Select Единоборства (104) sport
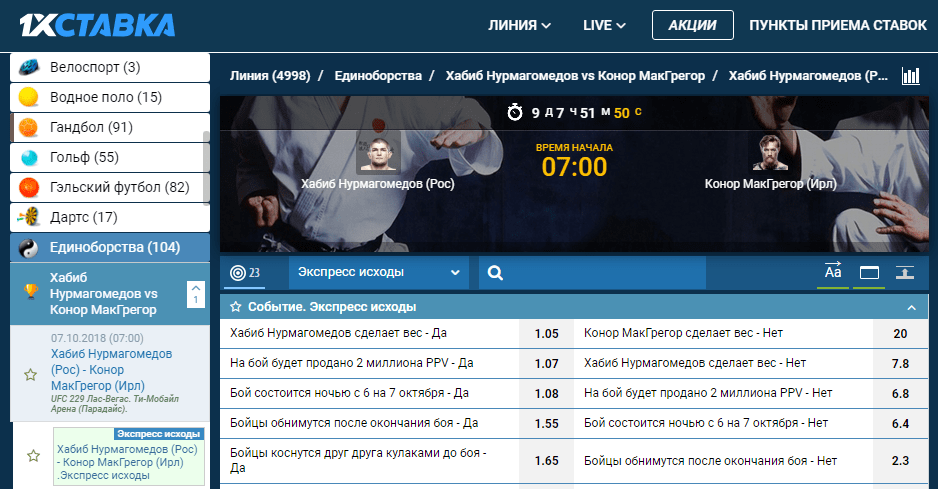The width and height of the screenshot is (938, 489). 110,247
